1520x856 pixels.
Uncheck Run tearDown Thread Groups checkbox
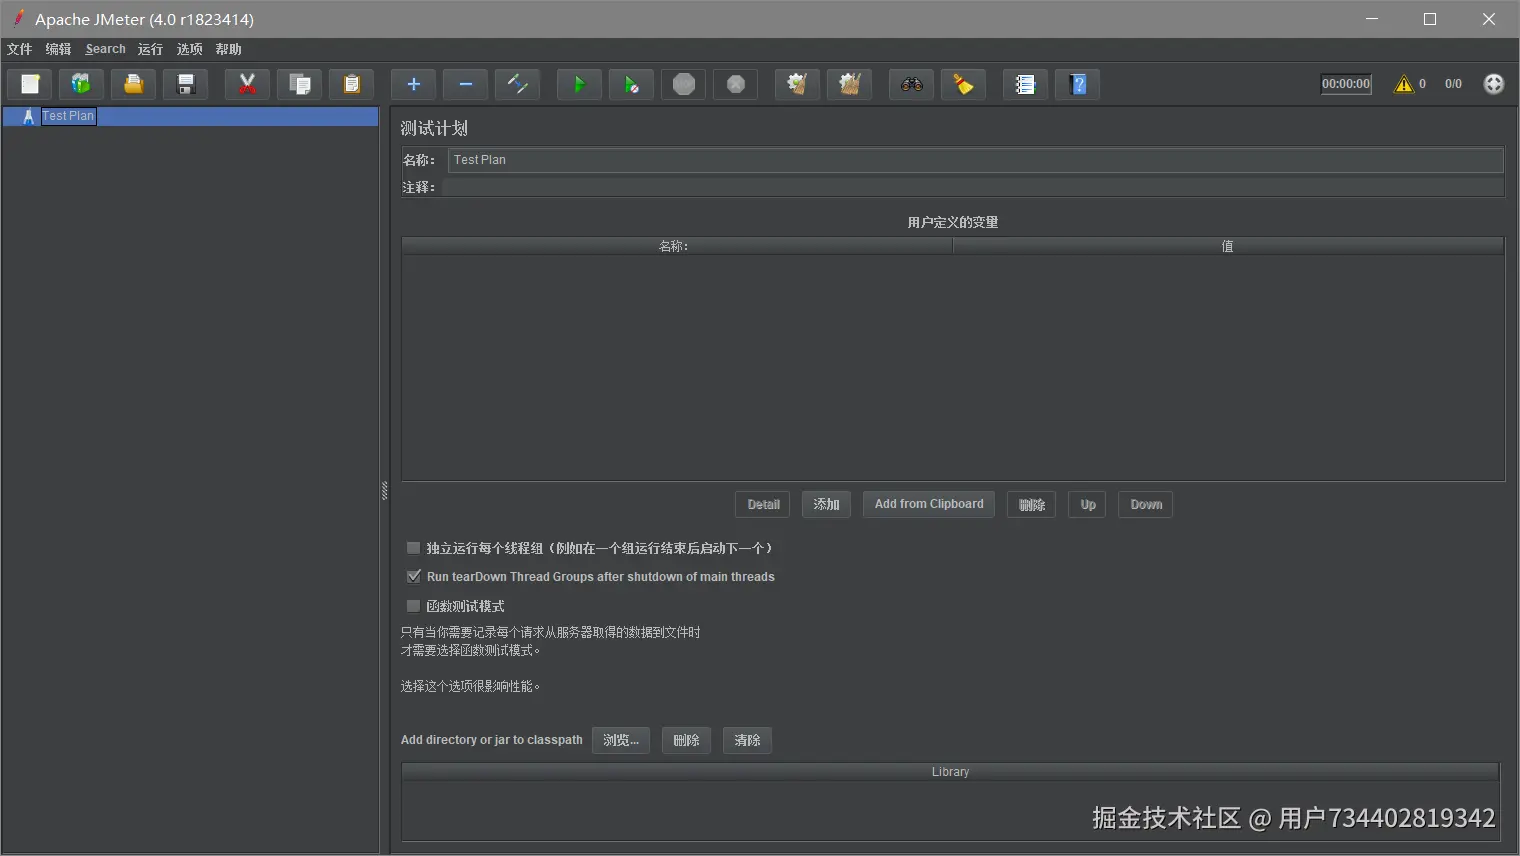[x=413, y=577]
